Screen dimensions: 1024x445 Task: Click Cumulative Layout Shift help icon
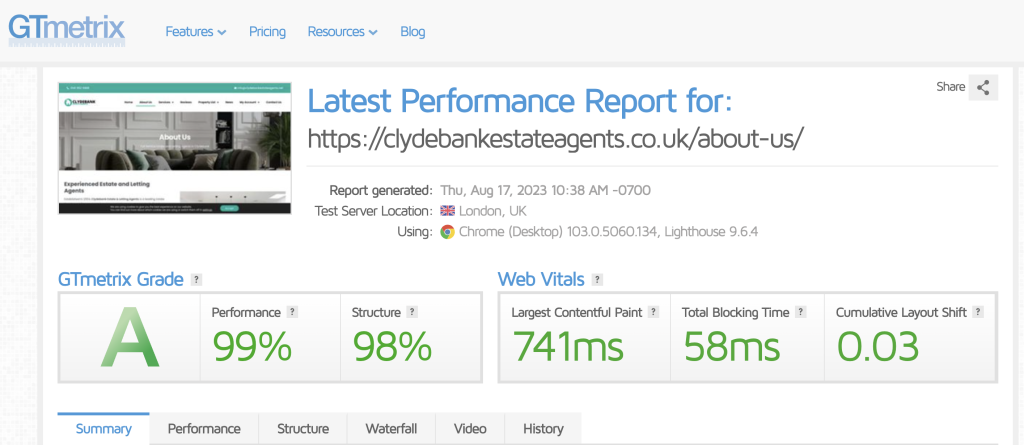[978, 312]
